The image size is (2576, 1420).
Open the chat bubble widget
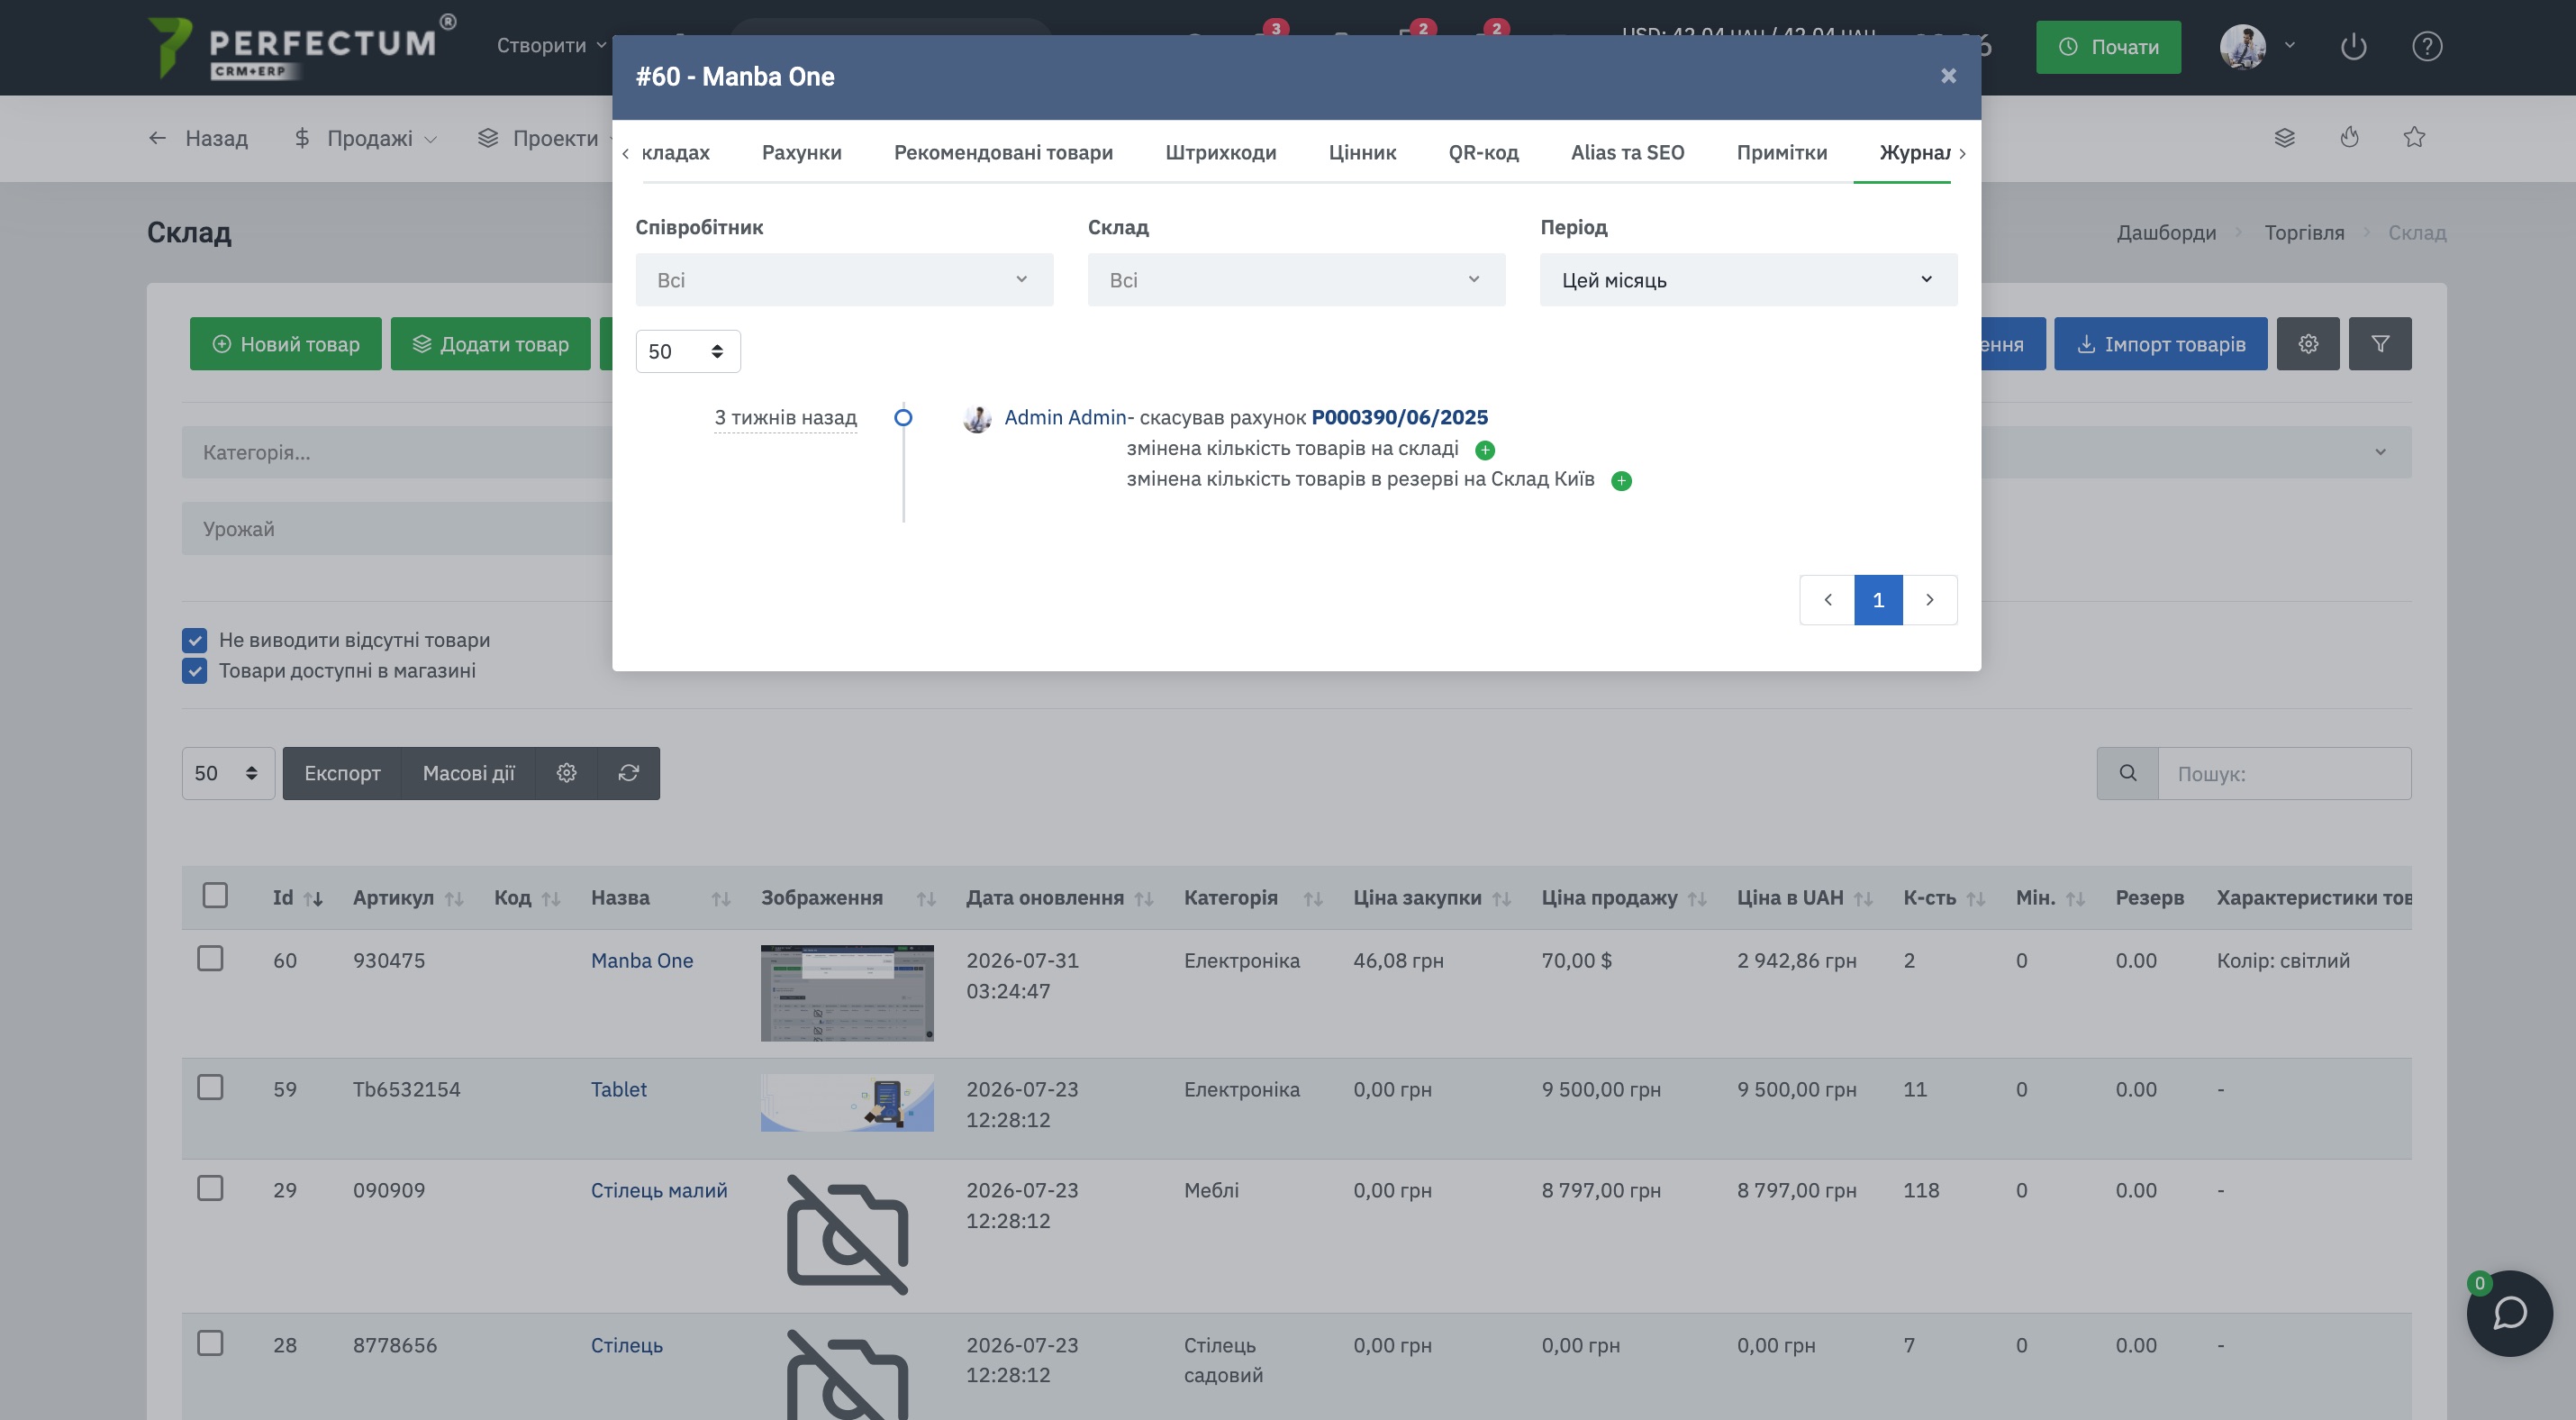tap(2509, 1312)
